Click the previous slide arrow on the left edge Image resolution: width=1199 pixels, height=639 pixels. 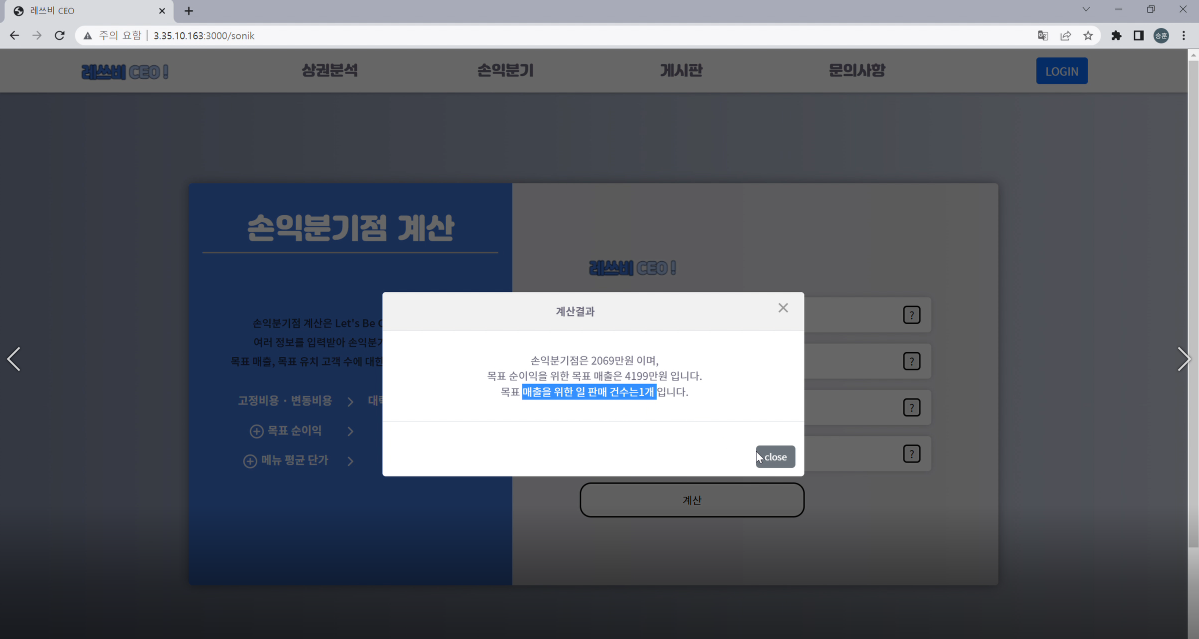point(14,358)
